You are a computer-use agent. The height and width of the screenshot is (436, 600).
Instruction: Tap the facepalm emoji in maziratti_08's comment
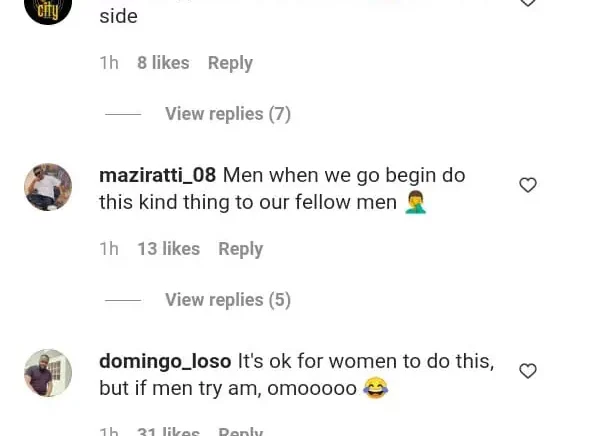(415, 203)
